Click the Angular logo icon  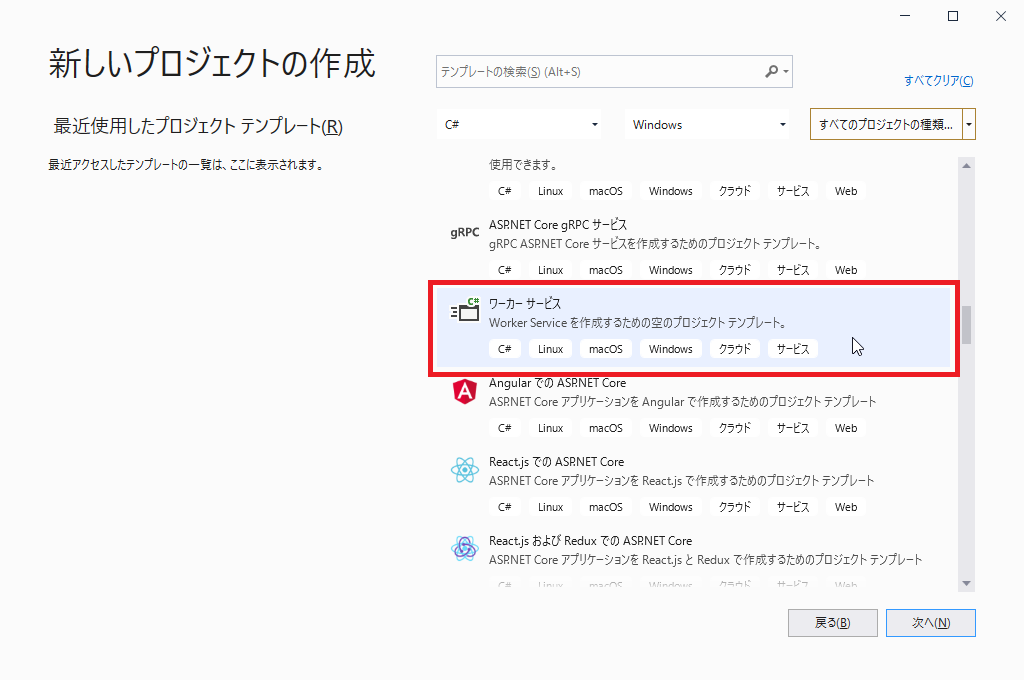click(464, 391)
